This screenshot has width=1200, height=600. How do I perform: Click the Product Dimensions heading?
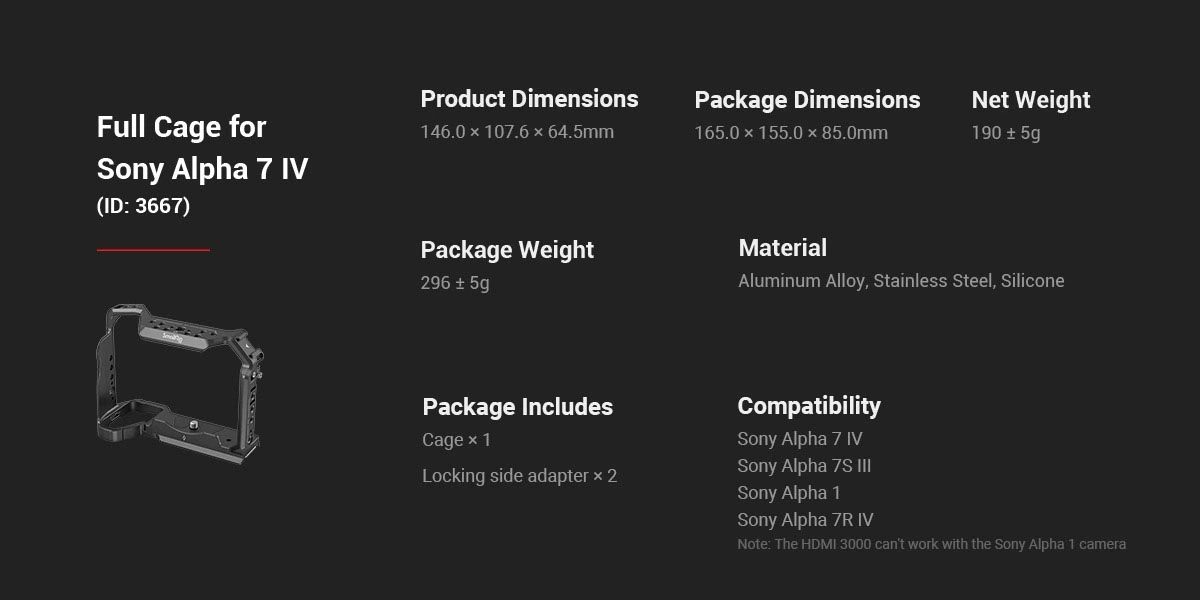tap(529, 99)
